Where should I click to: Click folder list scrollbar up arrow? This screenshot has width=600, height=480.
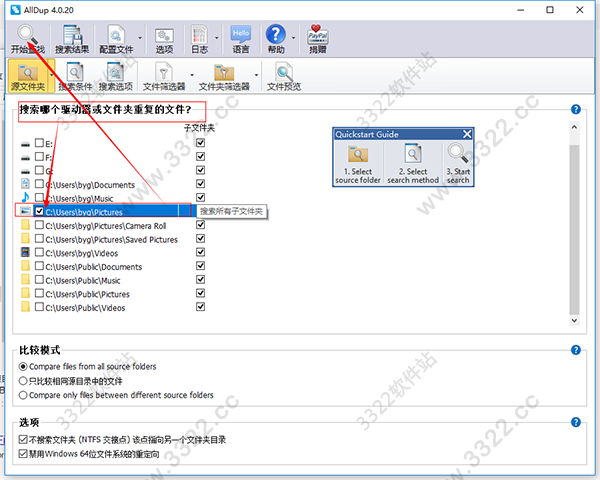(x=574, y=127)
